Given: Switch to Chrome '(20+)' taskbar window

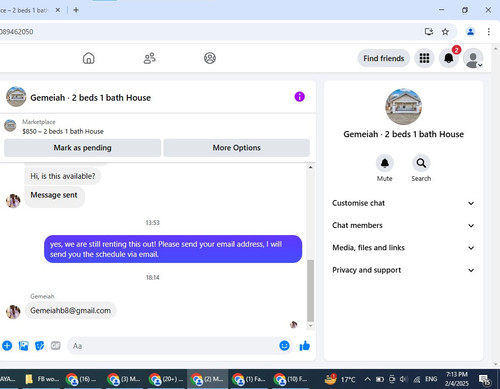Looking at the screenshot, I should [x=166, y=379].
